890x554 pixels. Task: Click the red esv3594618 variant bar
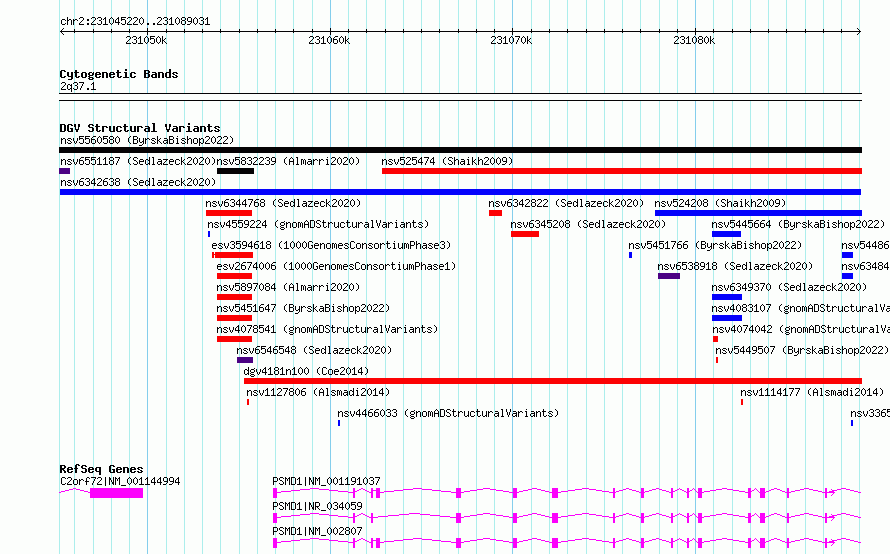[232, 255]
